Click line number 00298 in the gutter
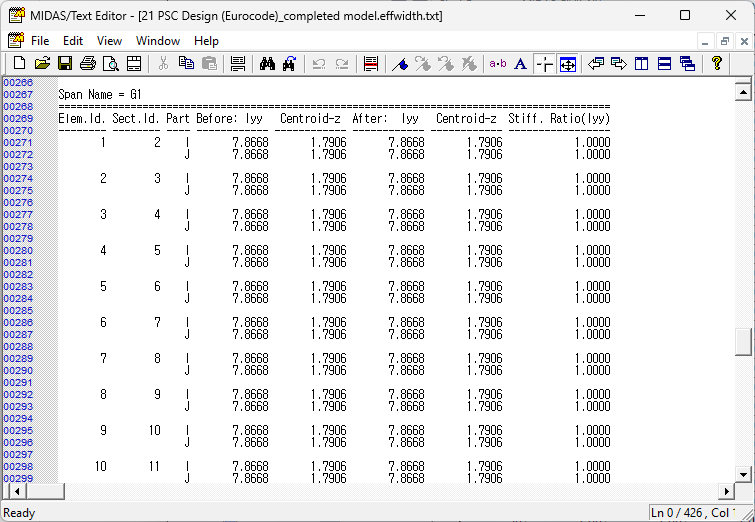This screenshot has width=755, height=522. click(x=18, y=467)
